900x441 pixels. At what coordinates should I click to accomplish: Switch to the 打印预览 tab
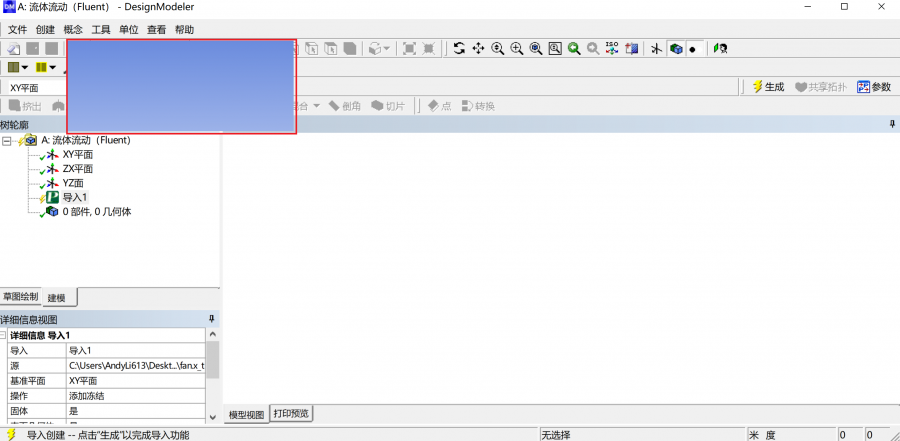point(291,413)
